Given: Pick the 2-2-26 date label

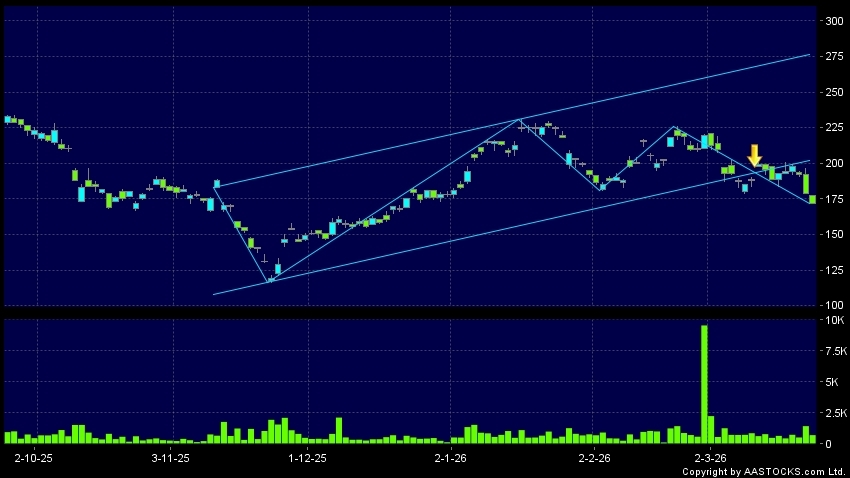Looking at the screenshot, I should pyautogui.click(x=594, y=457).
